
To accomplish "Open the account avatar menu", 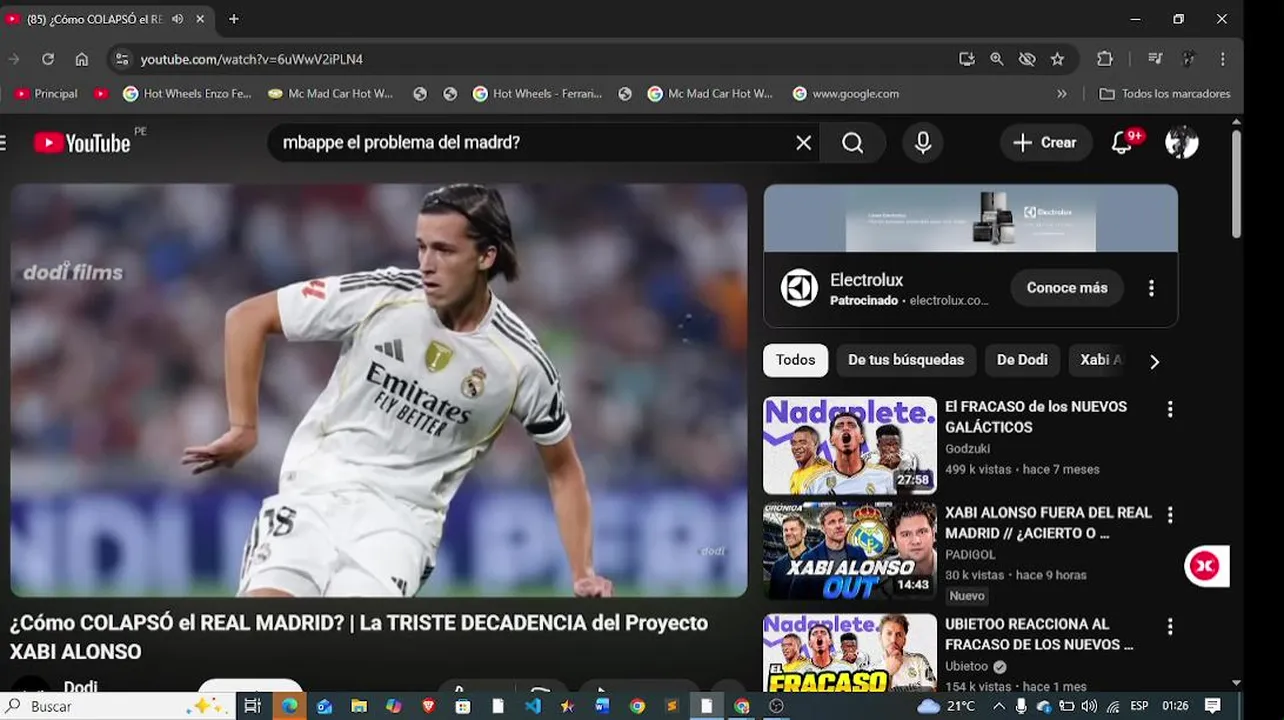I will point(1181,142).
